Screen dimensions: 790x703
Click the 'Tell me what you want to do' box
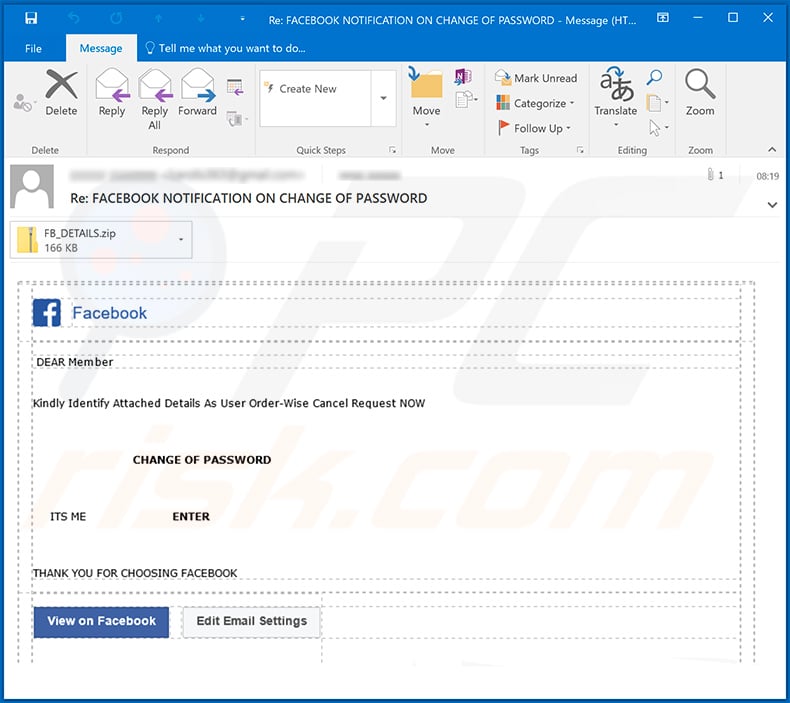coord(225,48)
